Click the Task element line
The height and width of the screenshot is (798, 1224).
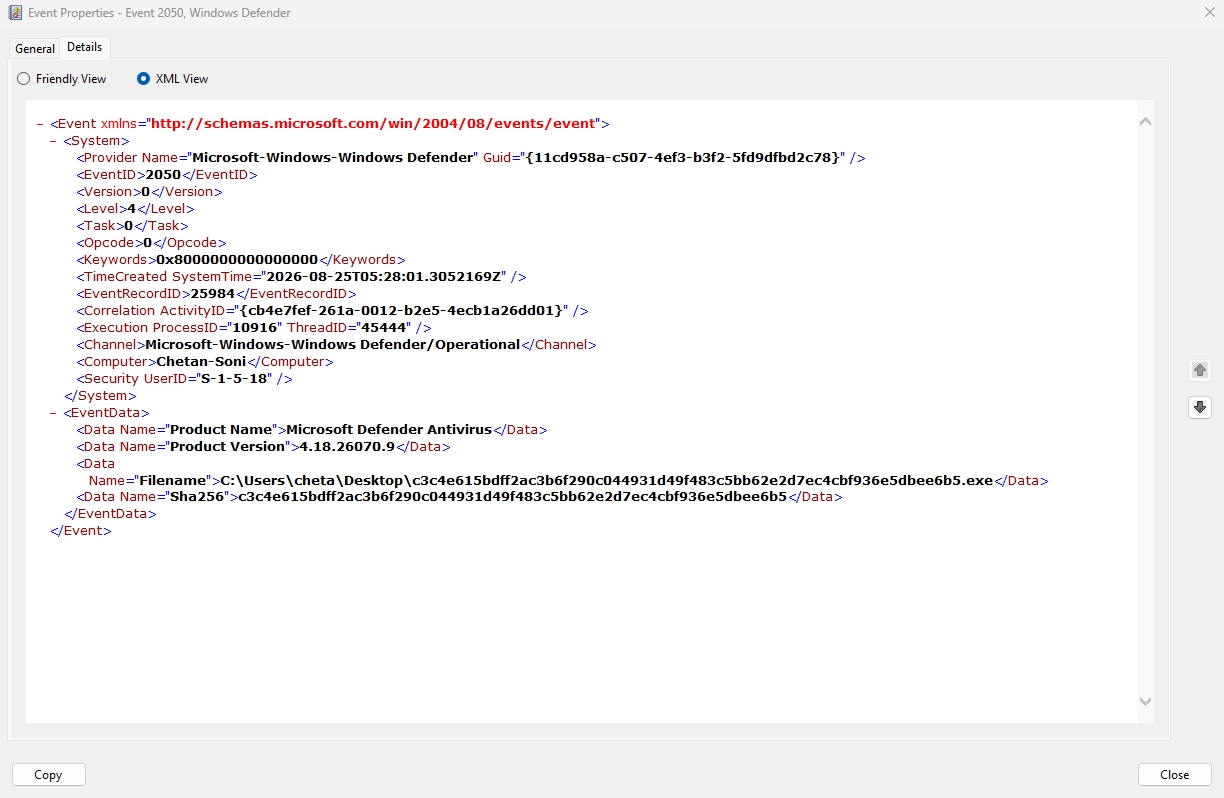tap(132, 226)
